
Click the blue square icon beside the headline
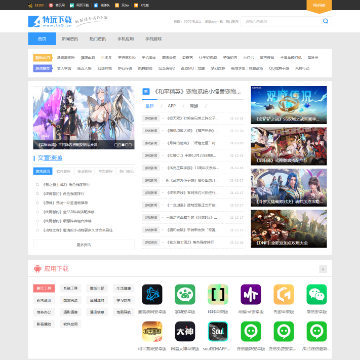pos(146,91)
